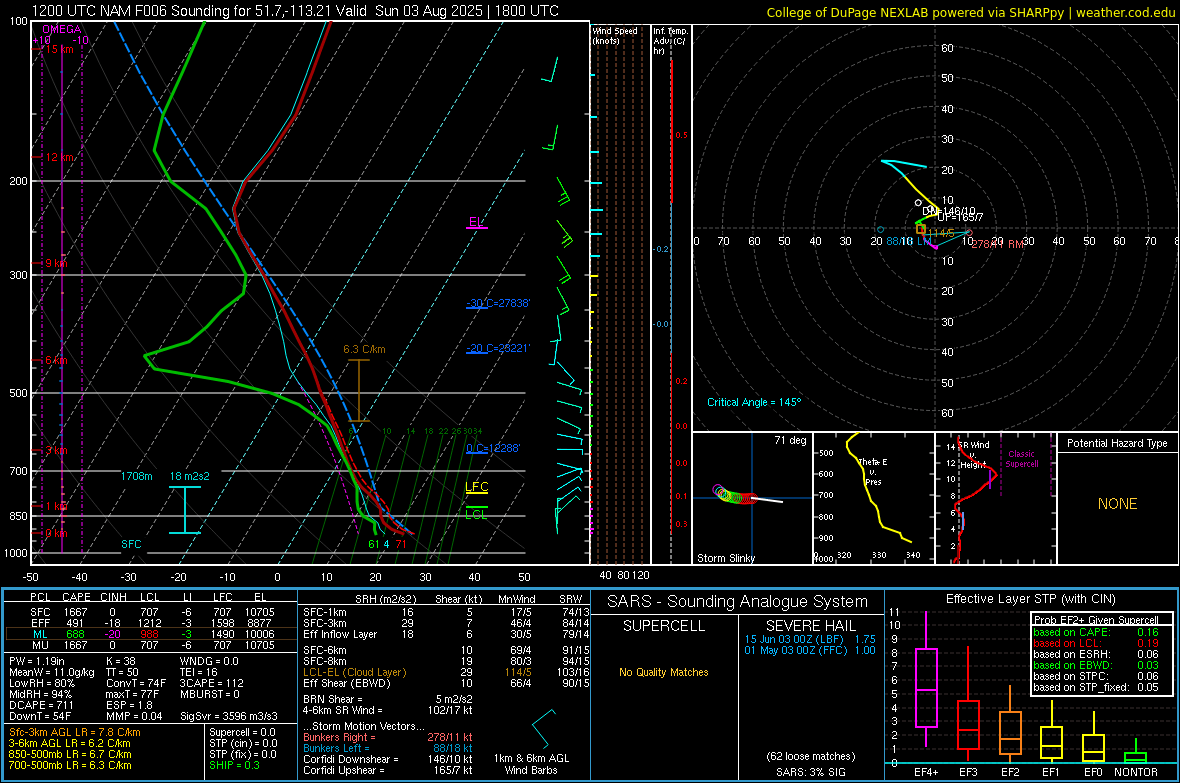
Task: Click the 71 deg slinky tilt value
Action: (790, 440)
